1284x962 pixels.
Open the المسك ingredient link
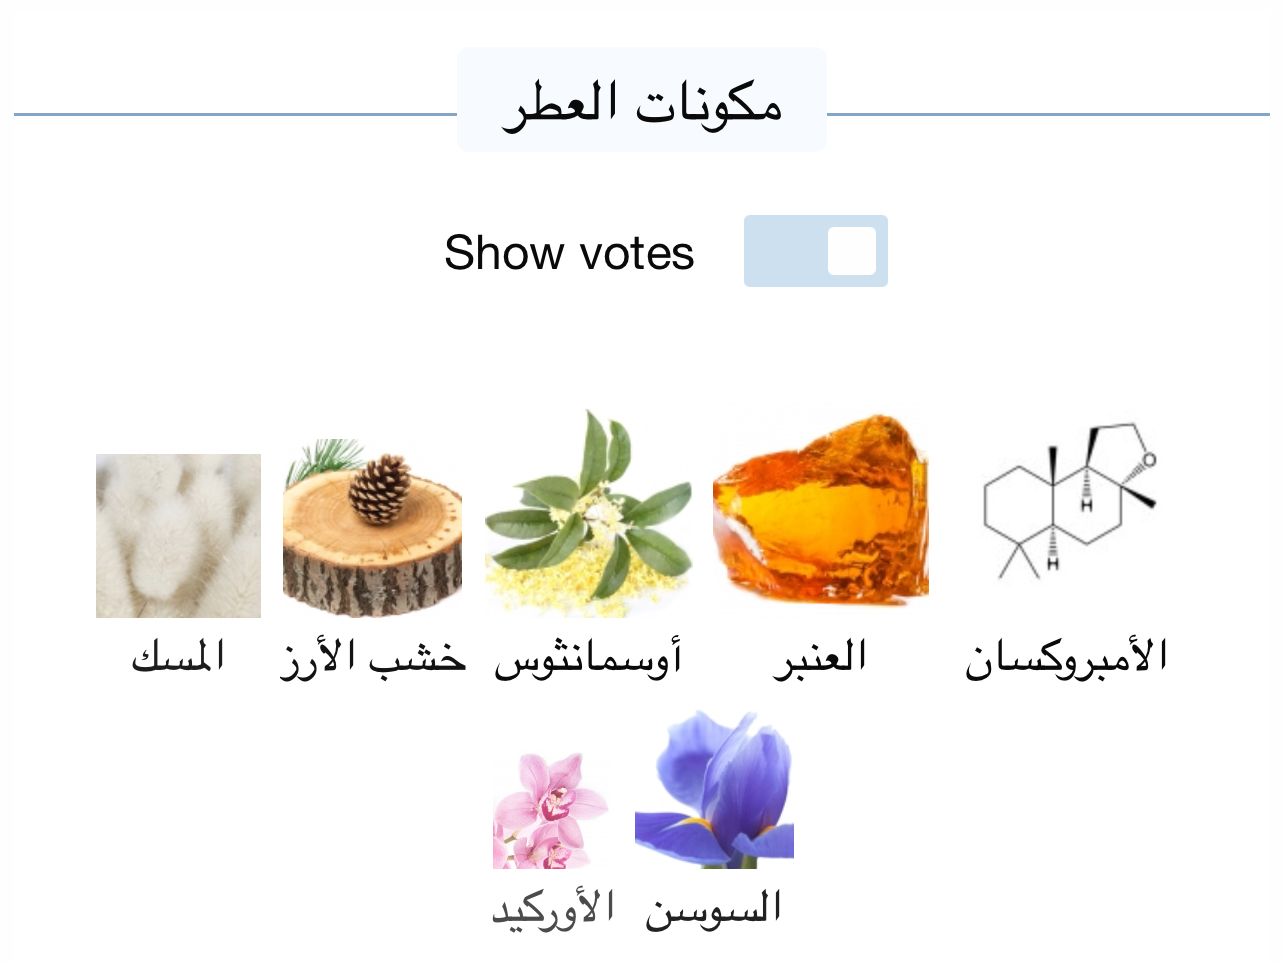(x=178, y=657)
